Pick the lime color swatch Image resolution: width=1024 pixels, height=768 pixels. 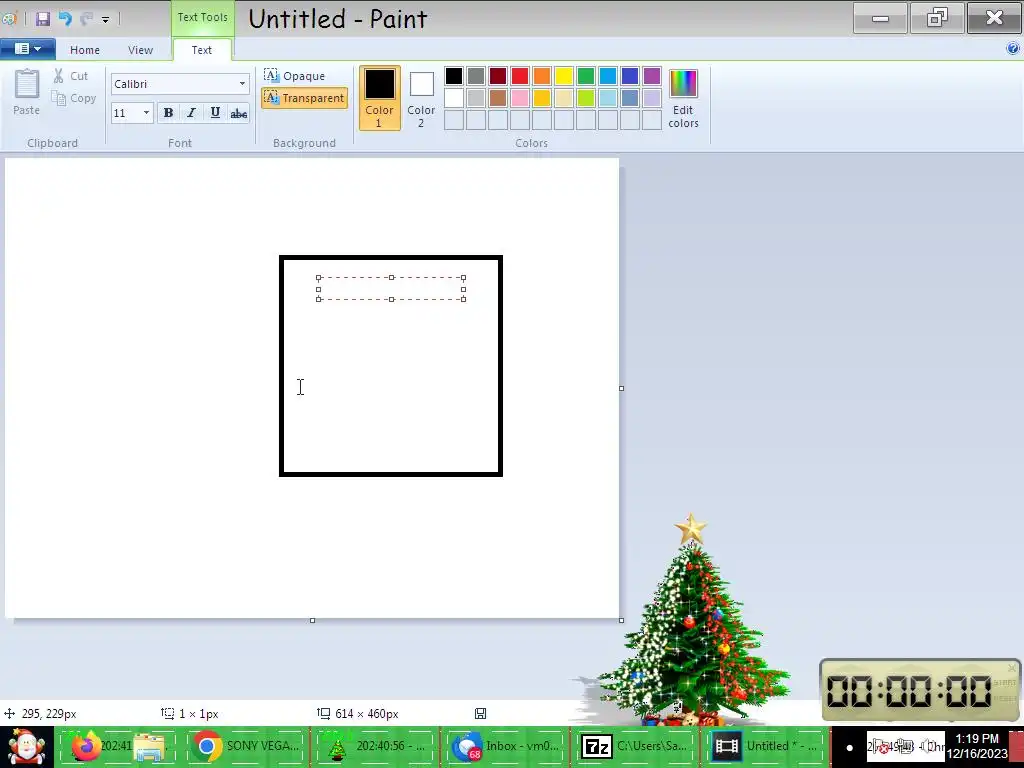point(586,98)
